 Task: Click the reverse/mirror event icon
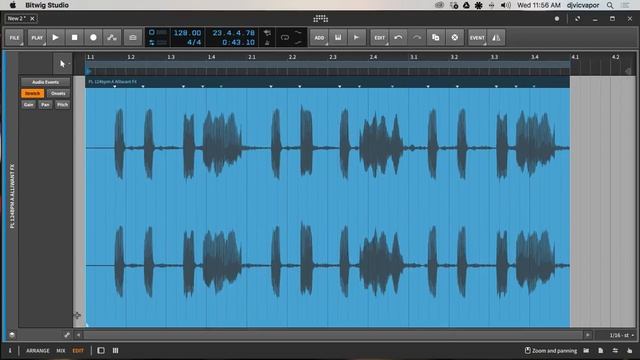tap(496, 38)
